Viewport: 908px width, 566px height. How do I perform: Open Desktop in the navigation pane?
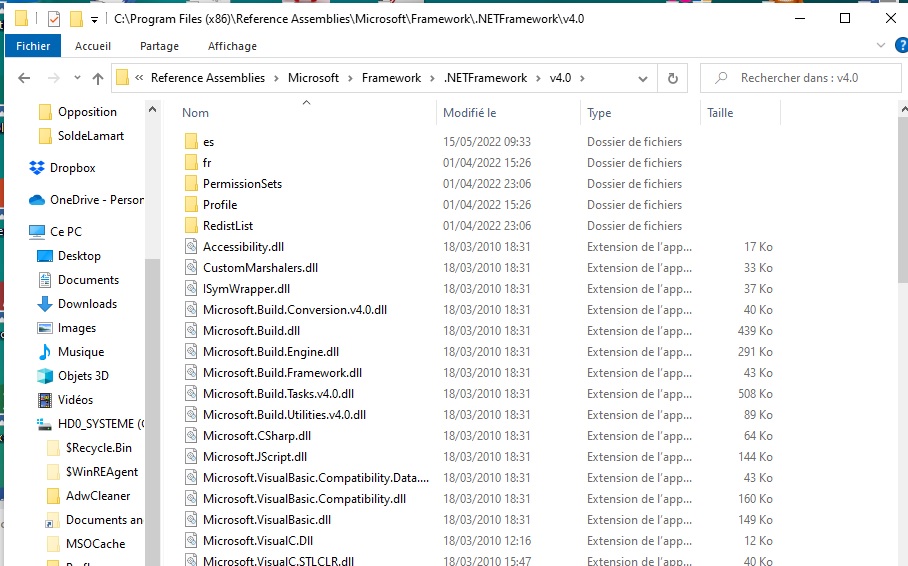(x=79, y=256)
